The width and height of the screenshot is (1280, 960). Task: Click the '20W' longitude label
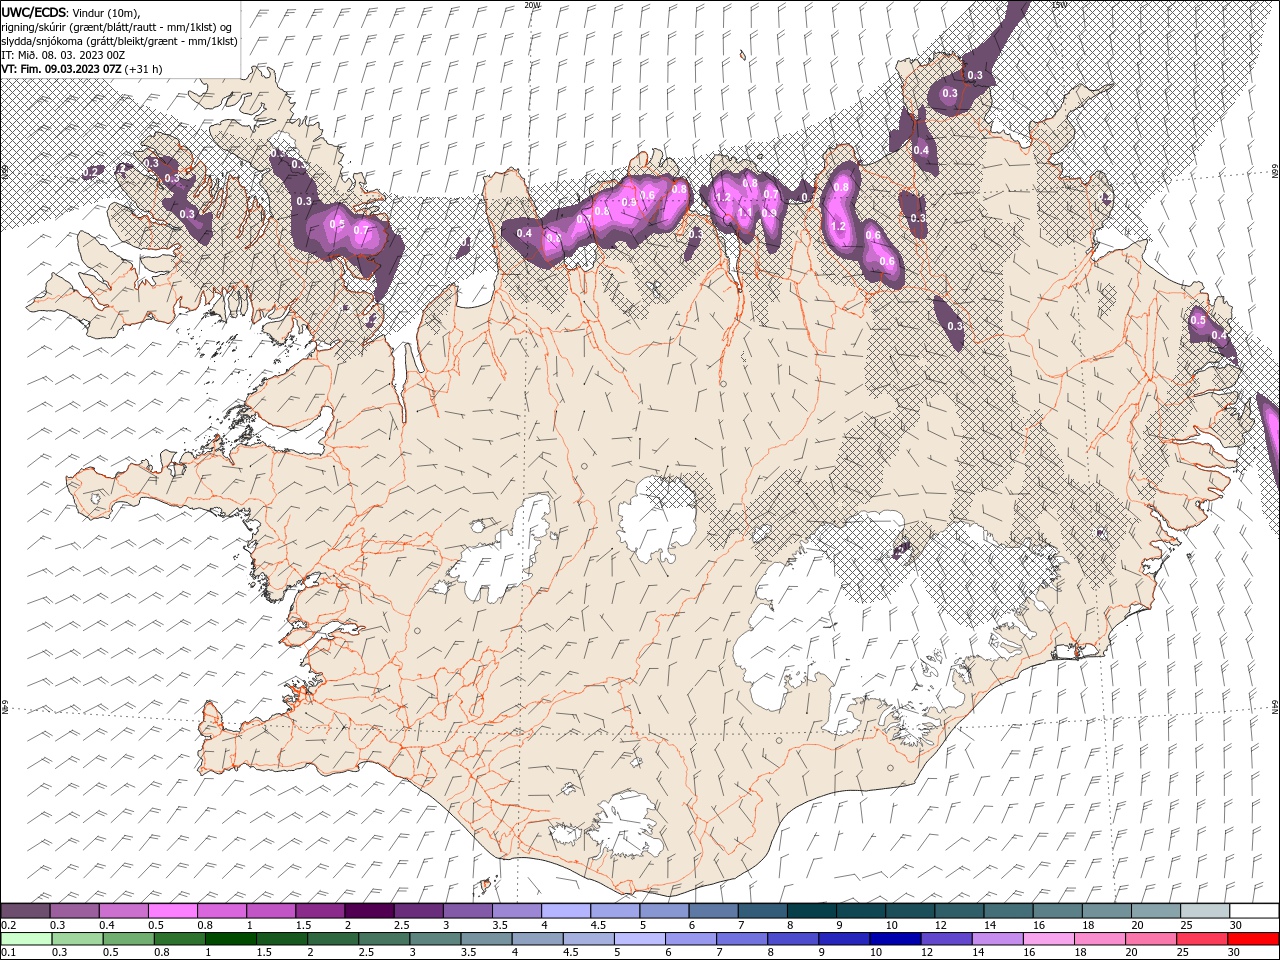[532, 5]
